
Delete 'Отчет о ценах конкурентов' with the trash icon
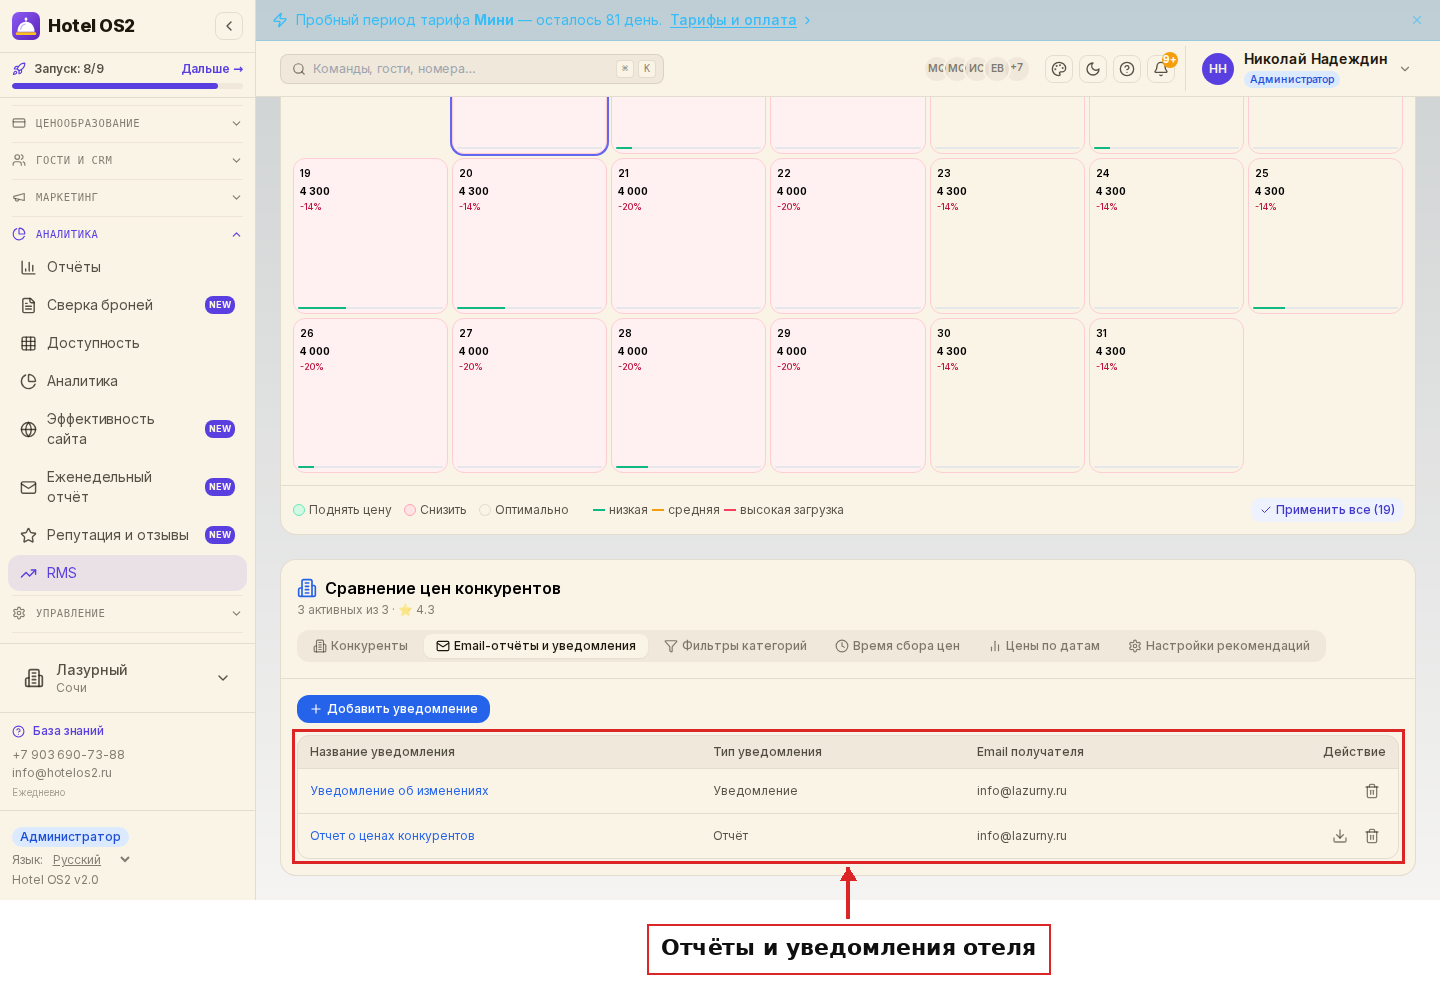1372,836
